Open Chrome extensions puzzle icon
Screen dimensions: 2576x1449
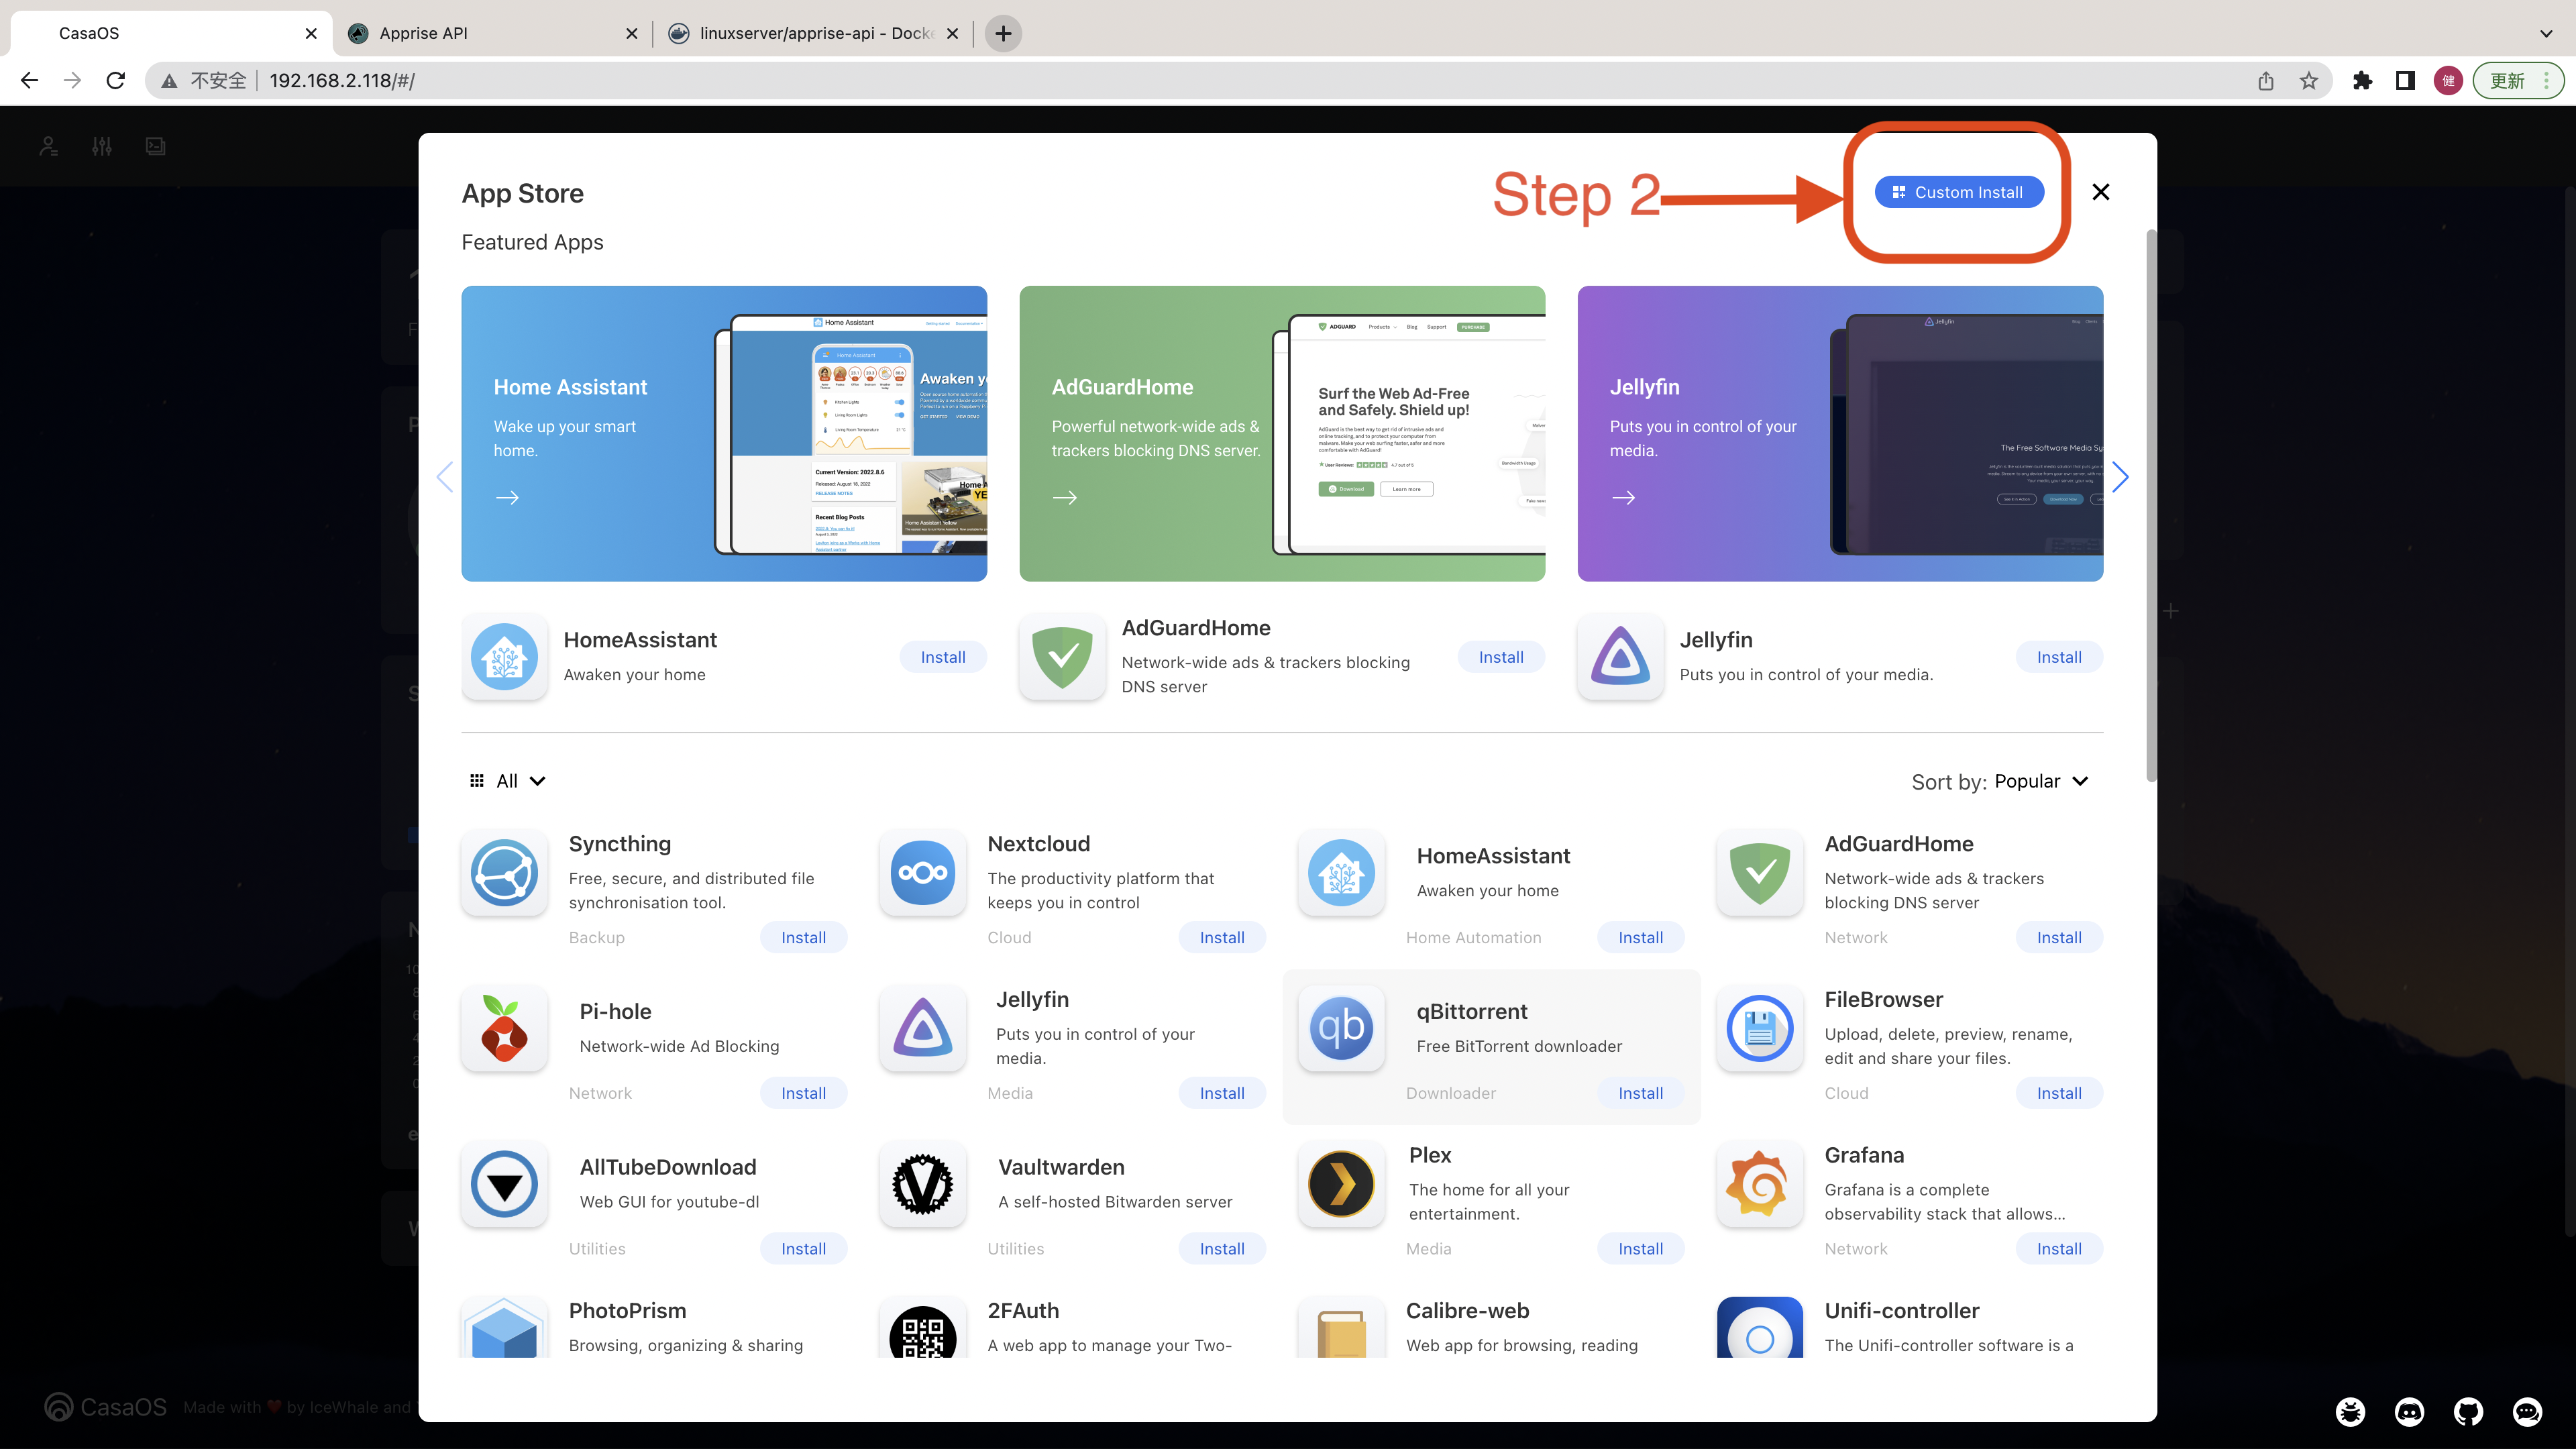pos(2362,80)
